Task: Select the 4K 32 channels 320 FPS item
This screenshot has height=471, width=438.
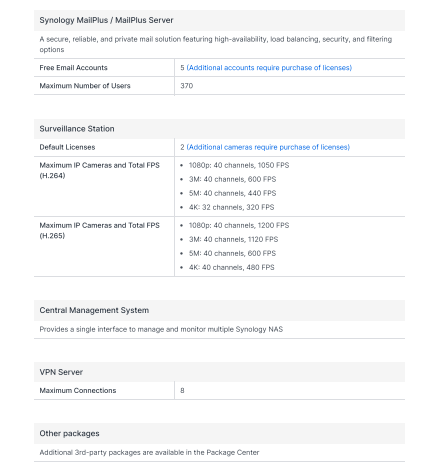Action: point(231,207)
